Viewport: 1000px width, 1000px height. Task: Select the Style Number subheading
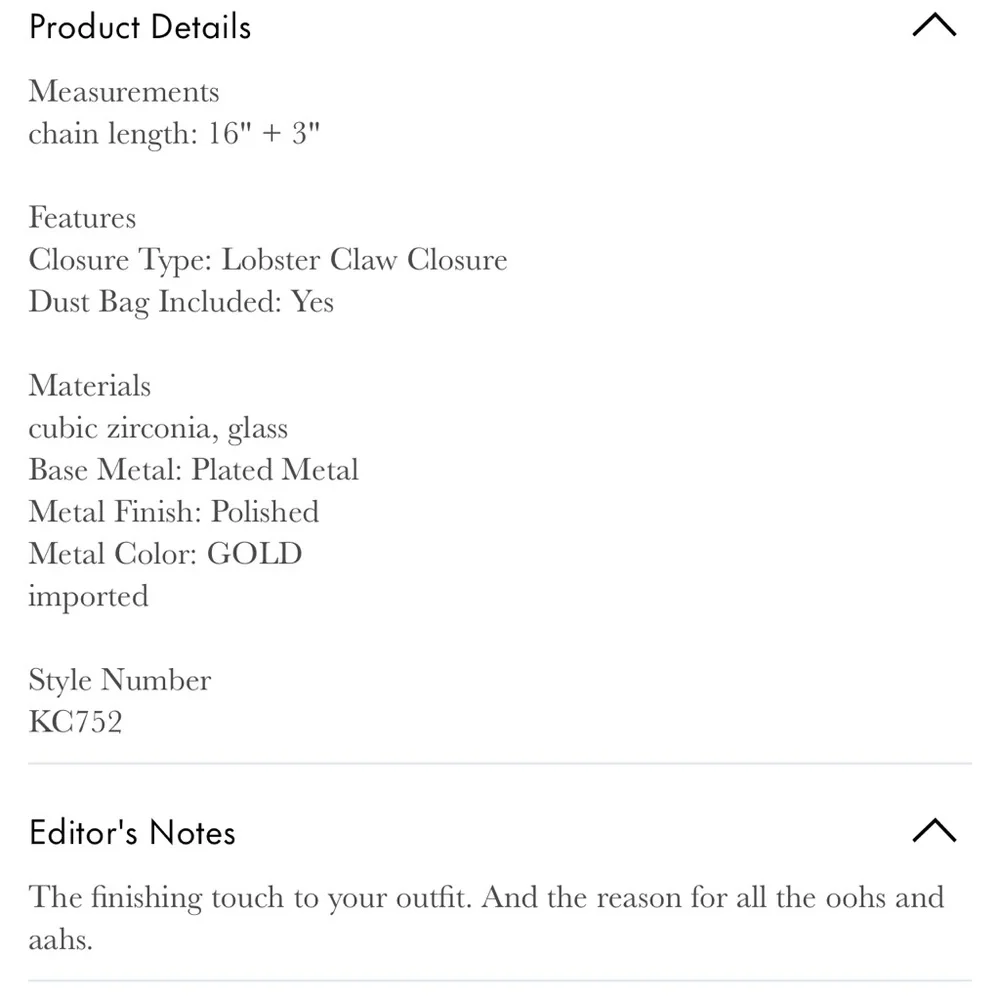120,680
